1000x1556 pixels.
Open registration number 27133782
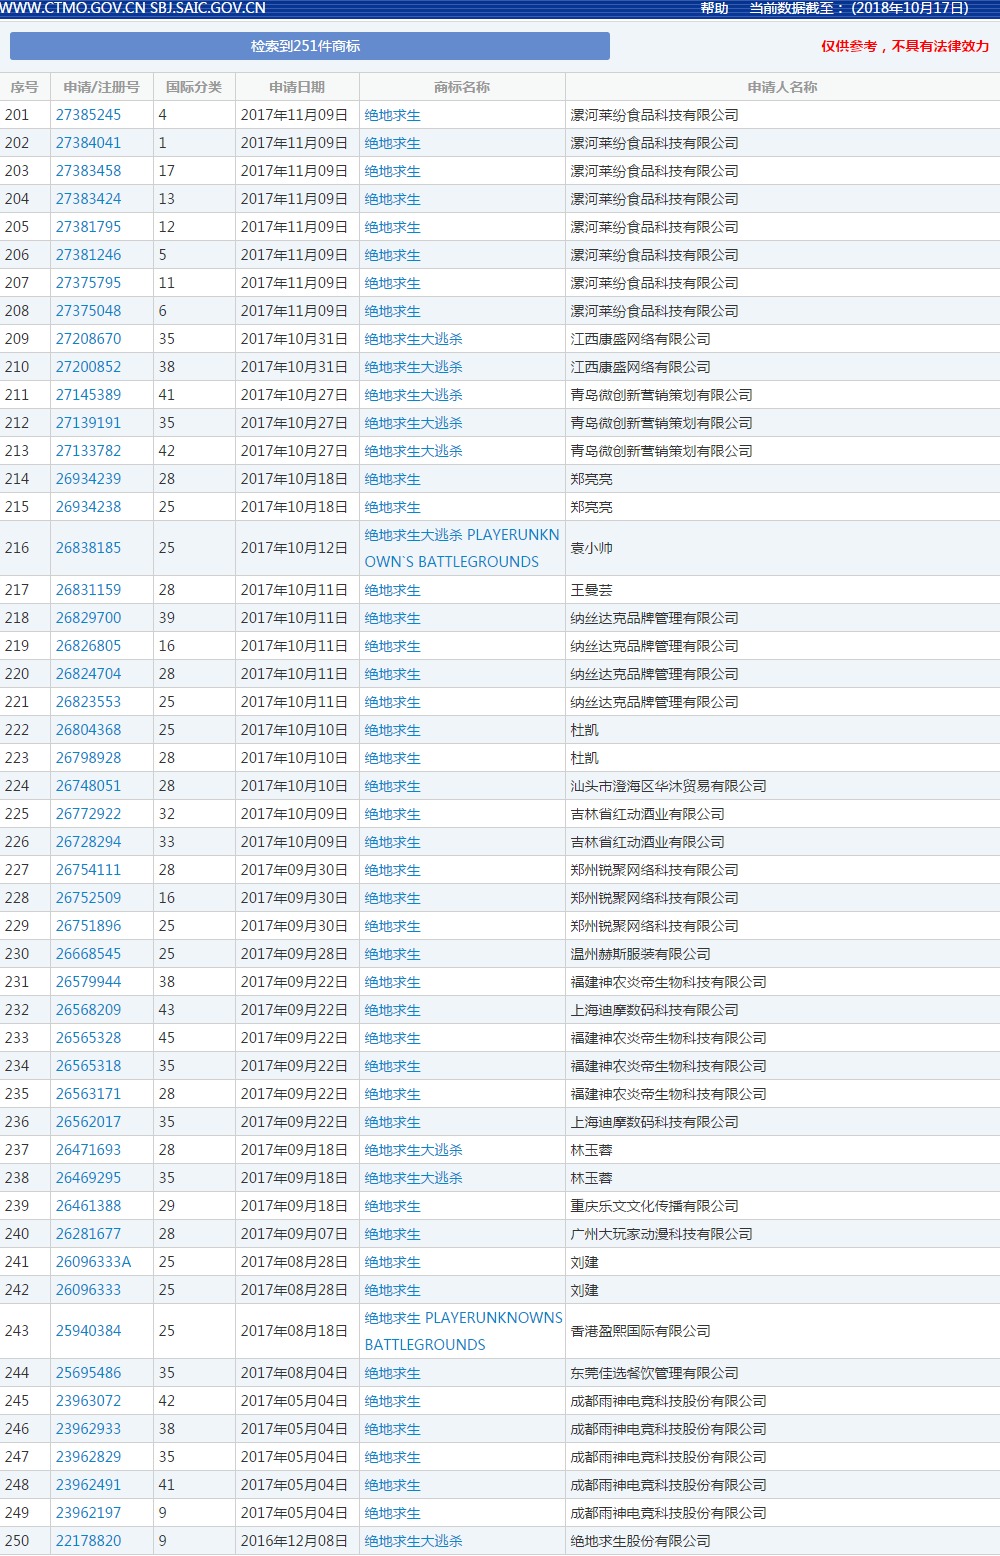pyautogui.click(x=88, y=451)
